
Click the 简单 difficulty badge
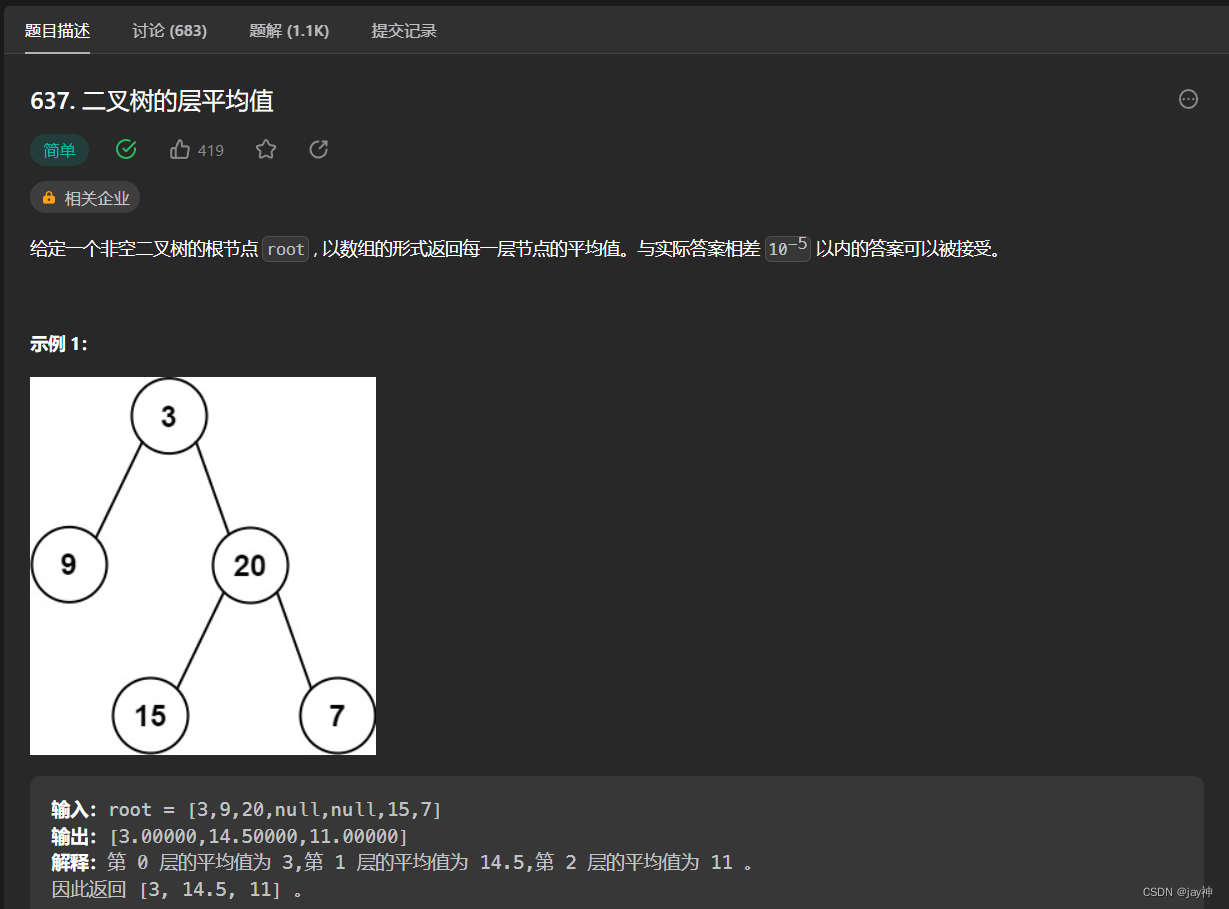59,149
